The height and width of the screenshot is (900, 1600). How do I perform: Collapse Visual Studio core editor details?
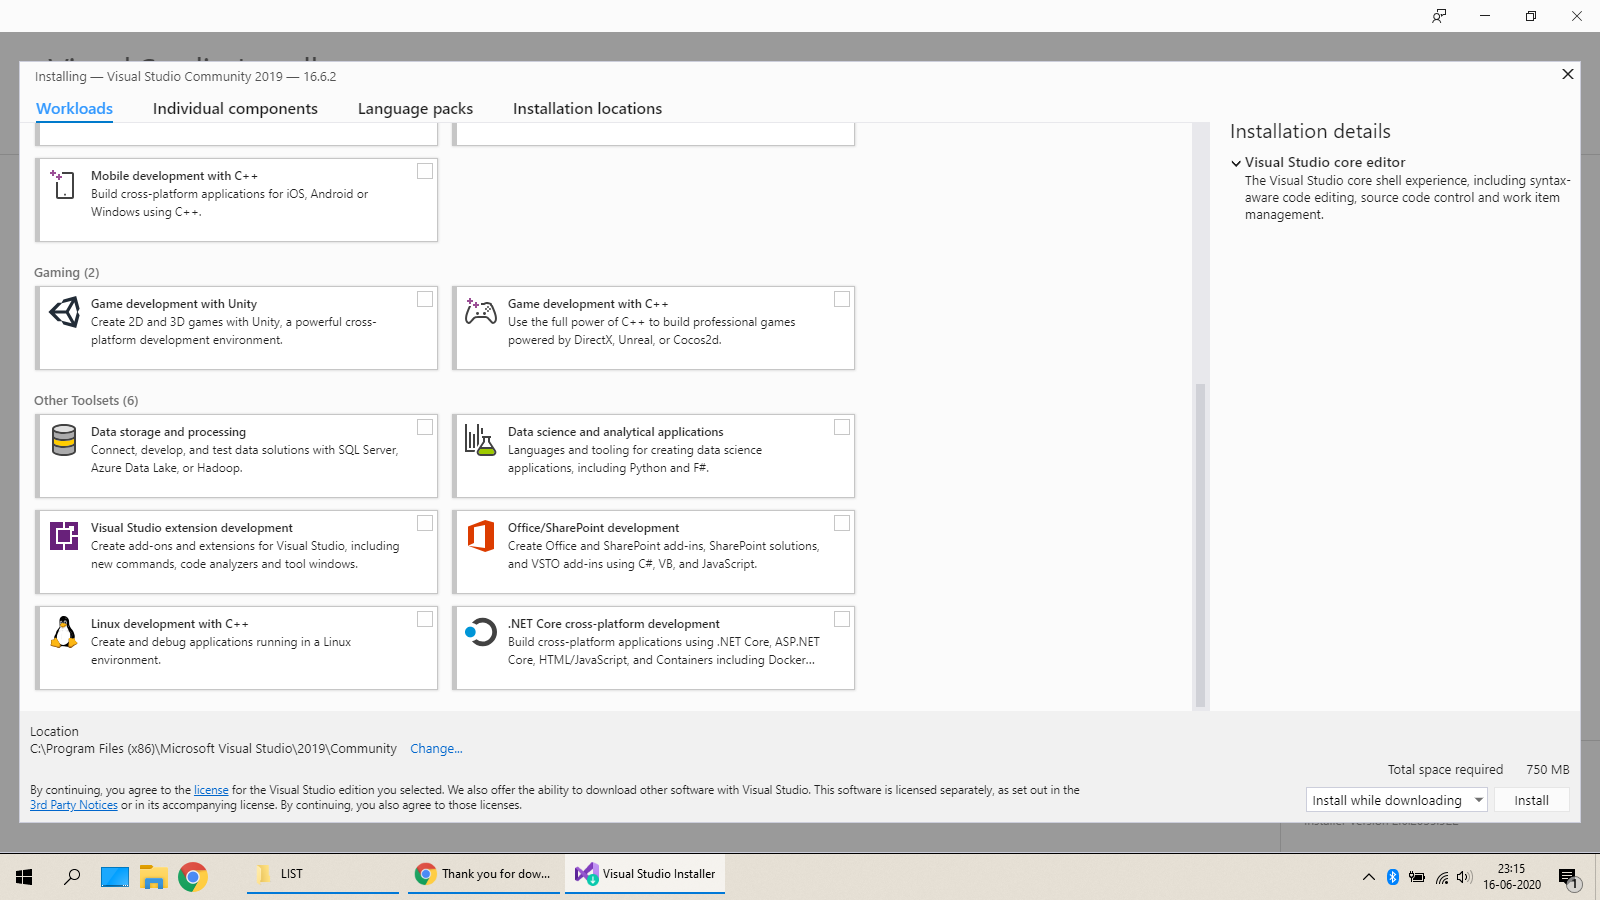point(1236,163)
